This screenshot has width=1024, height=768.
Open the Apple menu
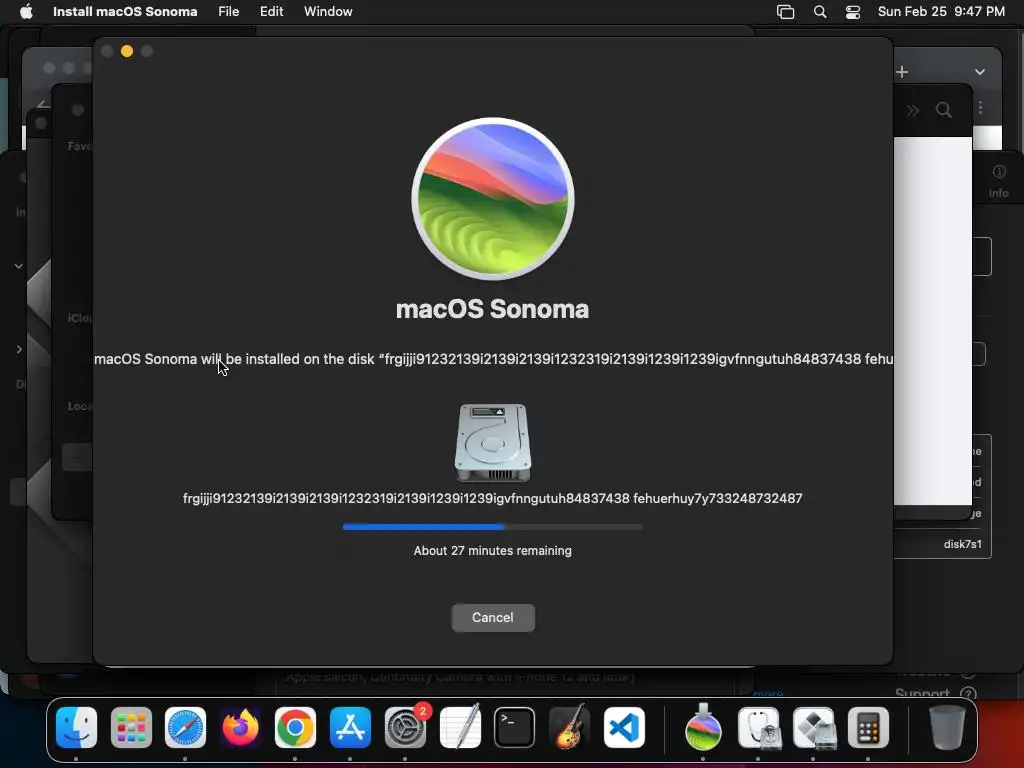click(26, 12)
